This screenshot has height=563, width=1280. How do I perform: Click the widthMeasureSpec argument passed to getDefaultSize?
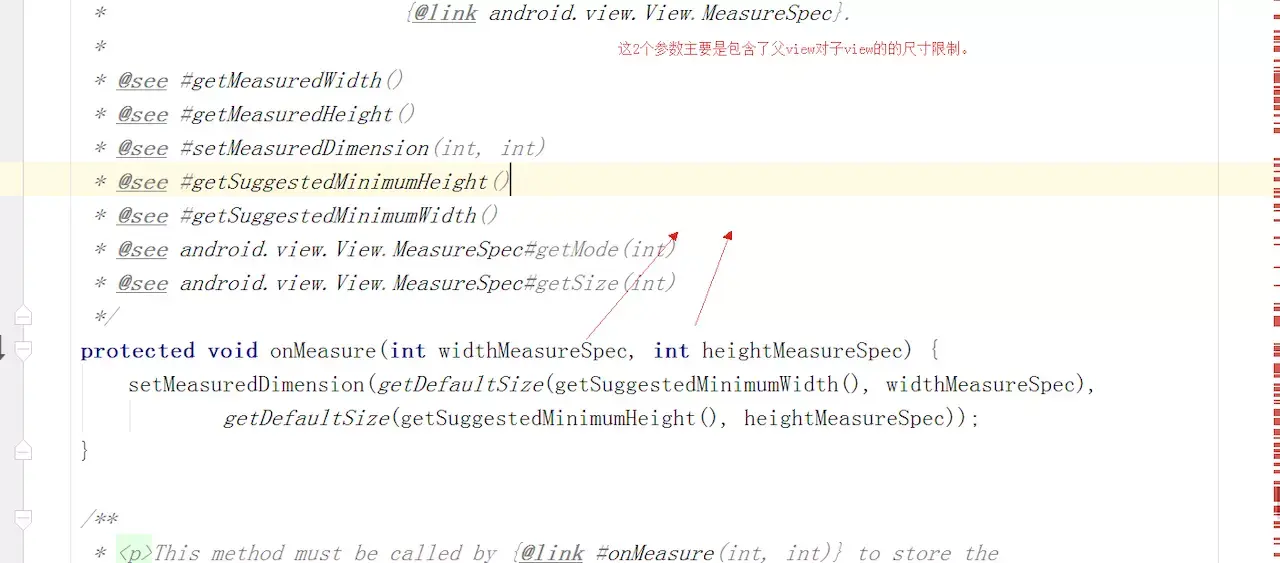982,385
